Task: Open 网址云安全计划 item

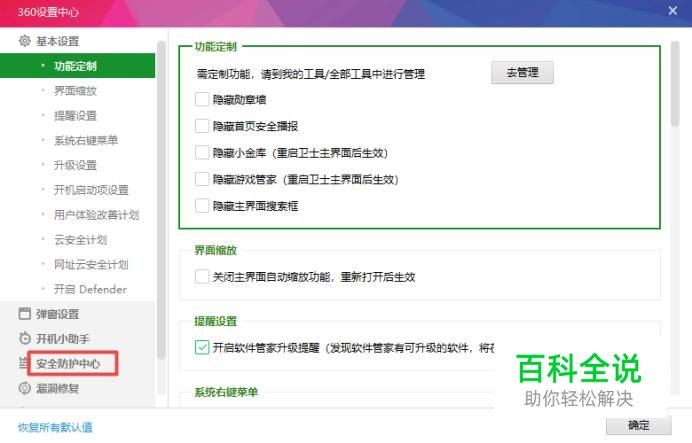Action: click(x=91, y=264)
